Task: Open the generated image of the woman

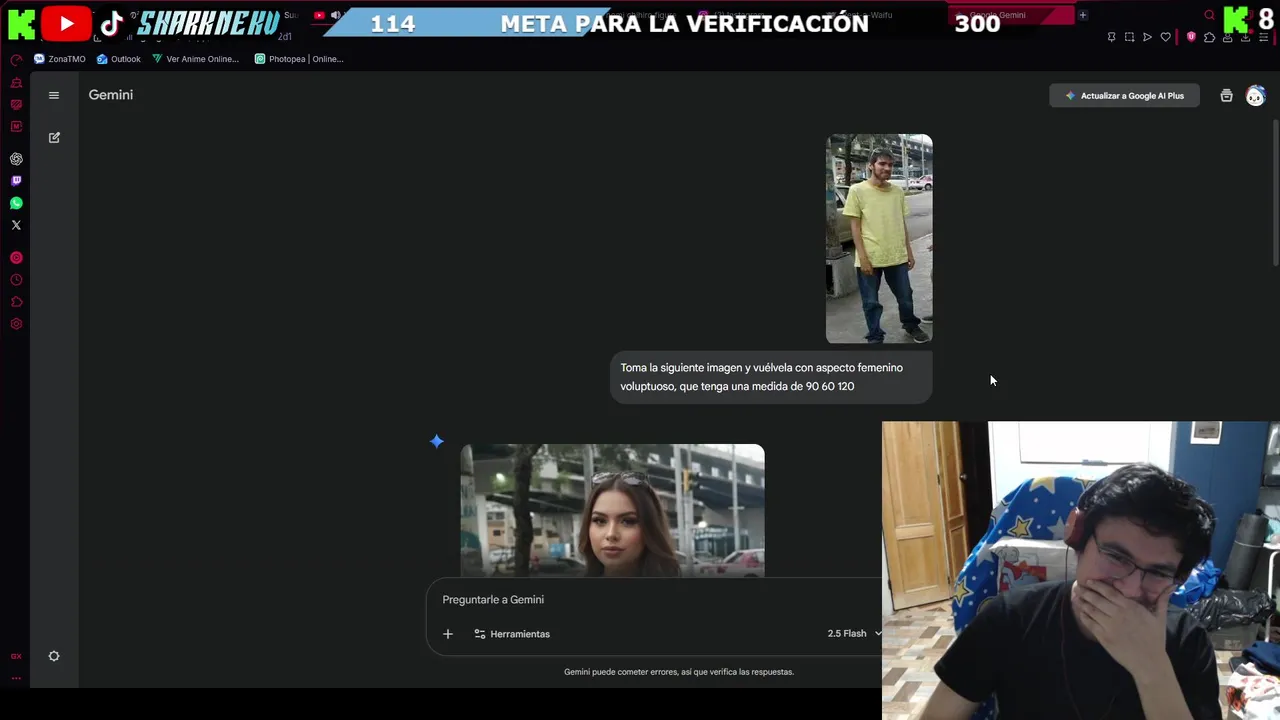Action: (612, 510)
